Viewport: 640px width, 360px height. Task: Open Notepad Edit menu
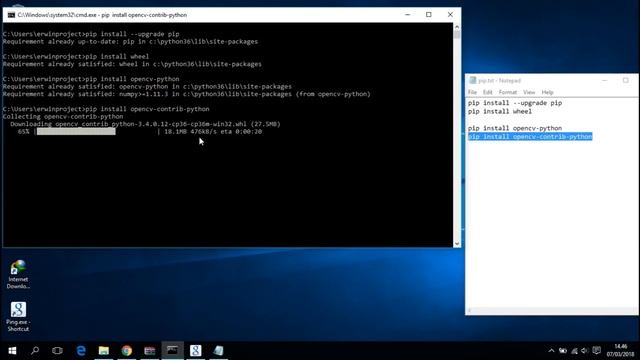[x=487, y=92]
